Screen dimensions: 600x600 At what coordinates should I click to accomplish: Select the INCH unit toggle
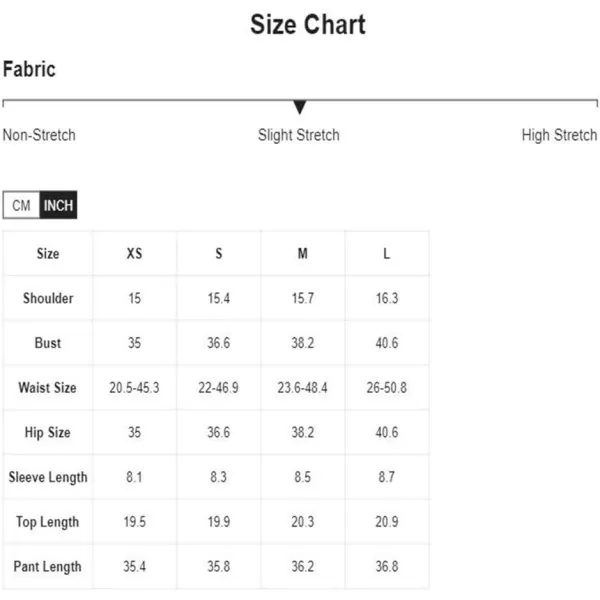pos(58,205)
